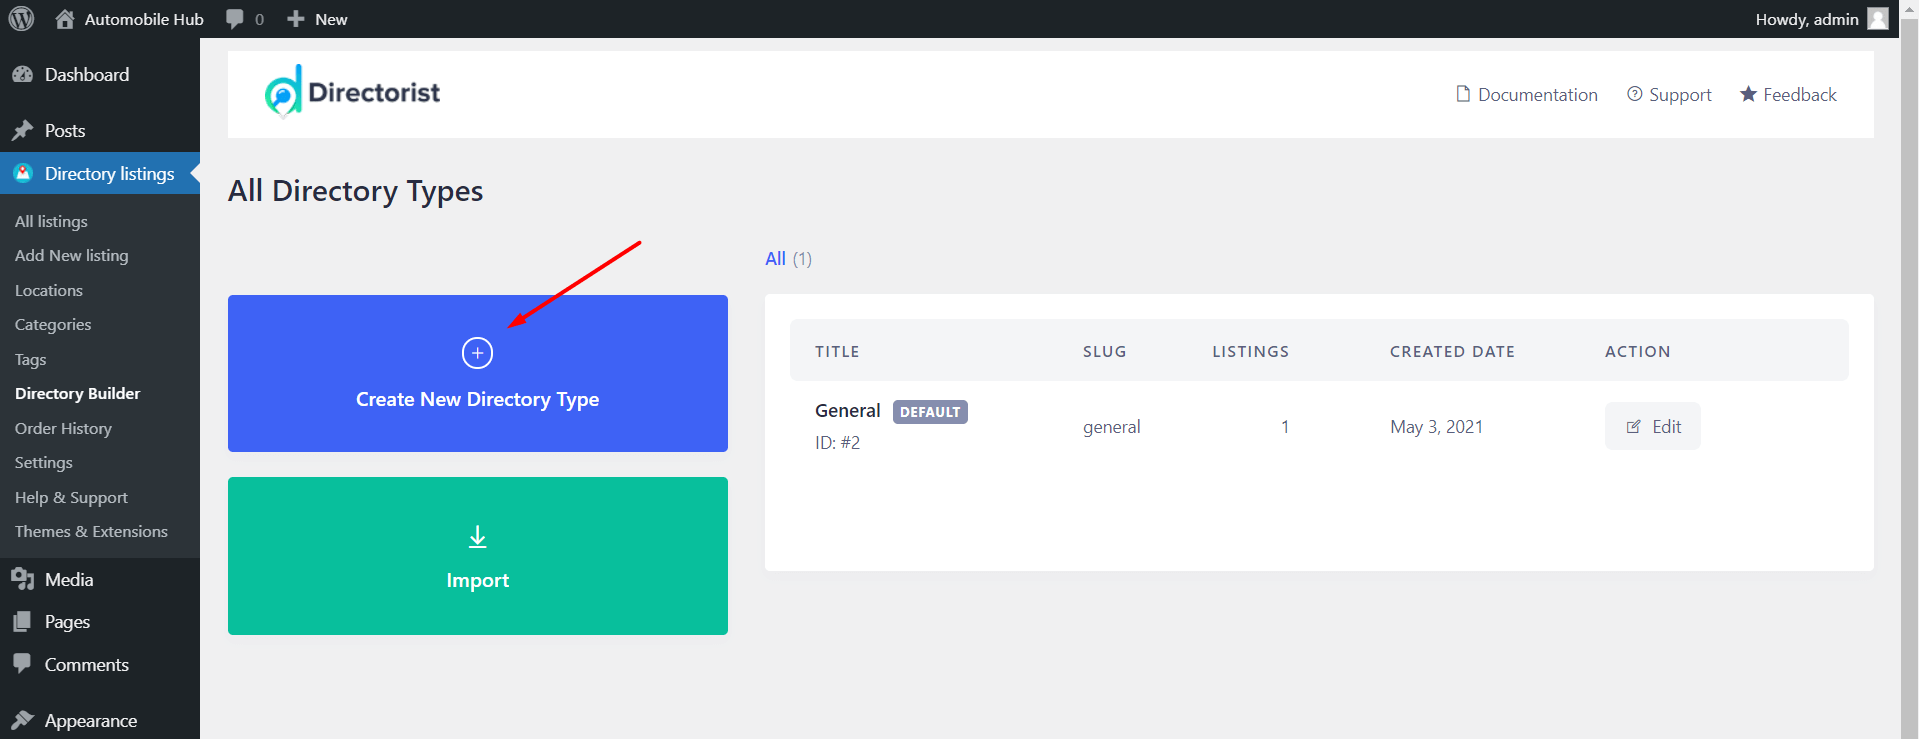1919x739 pixels.
Task: Click the Directory listings sidebar icon
Action: pyautogui.click(x=22, y=173)
